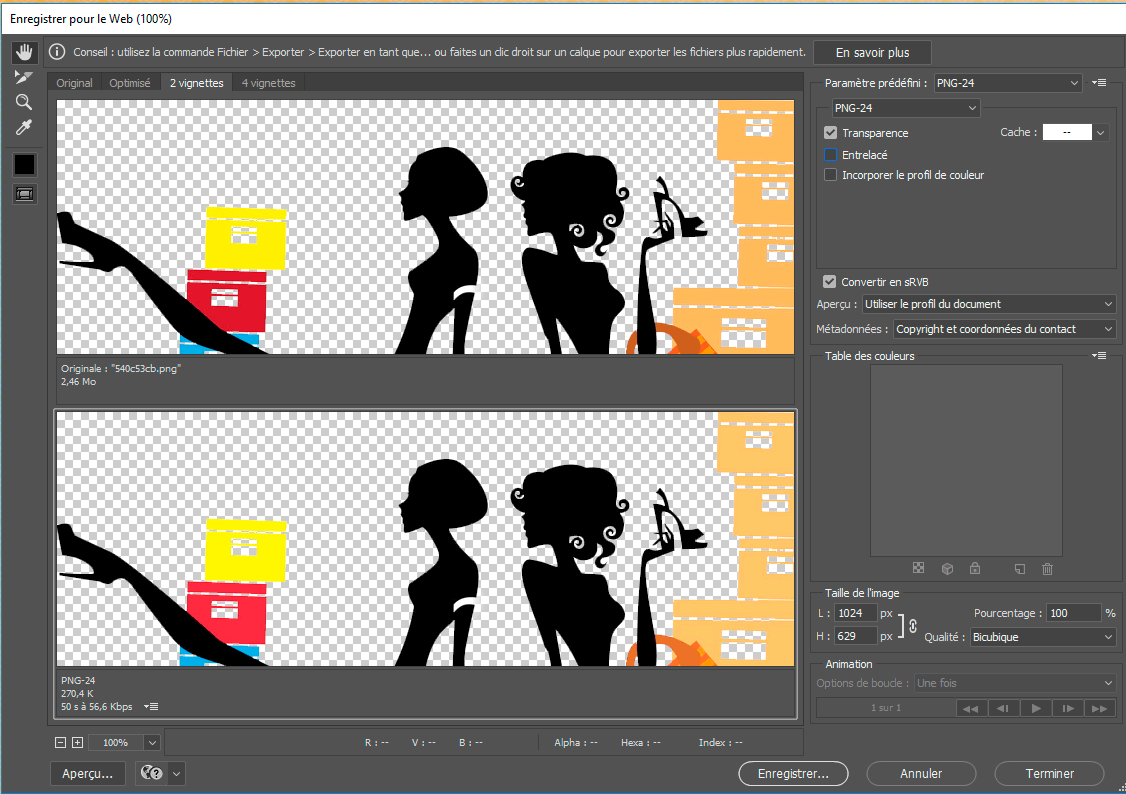This screenshot has height=794, width=1126.
Task: Toggle slices visibility icon
Action: pyautogui.click(x=24, y=194)
